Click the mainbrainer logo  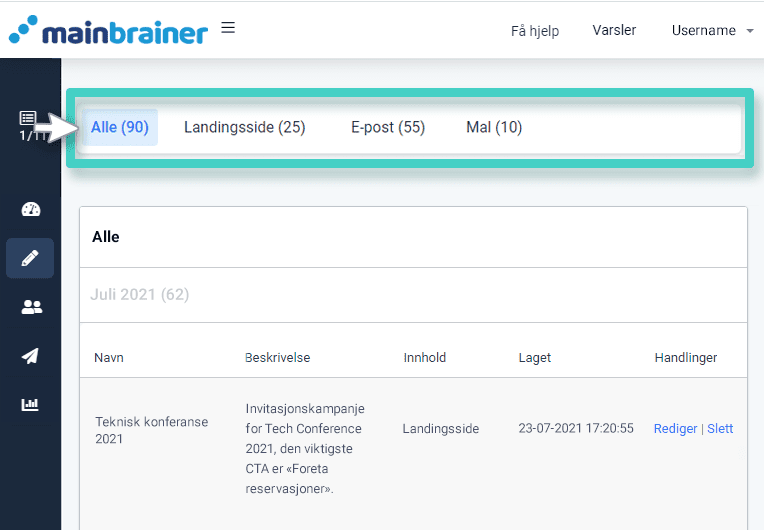point(108,30)
